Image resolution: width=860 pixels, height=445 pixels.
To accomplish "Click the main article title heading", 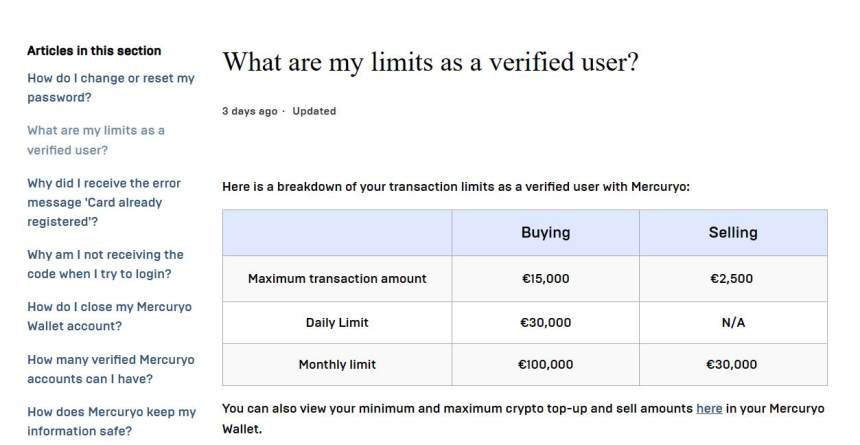I will [x=430, y=62].
